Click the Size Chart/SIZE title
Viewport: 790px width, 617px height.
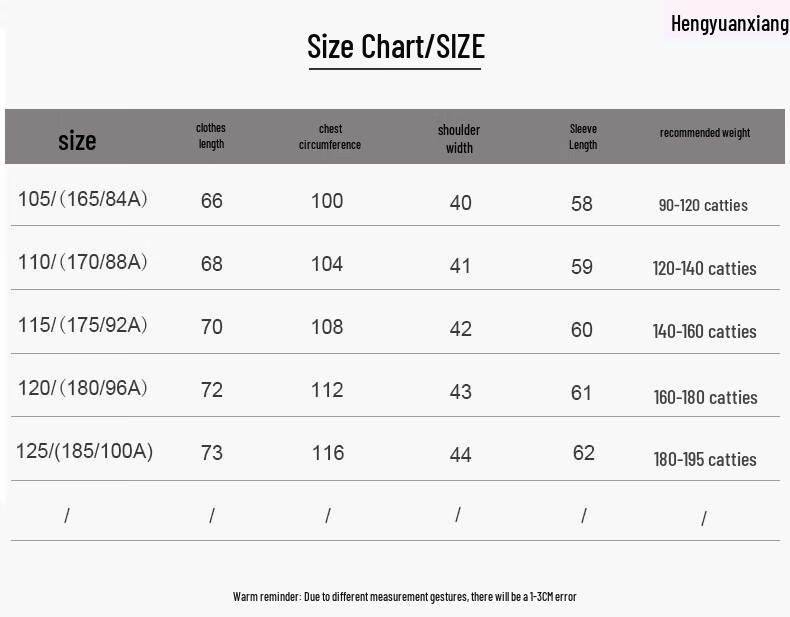click(396, 47)
